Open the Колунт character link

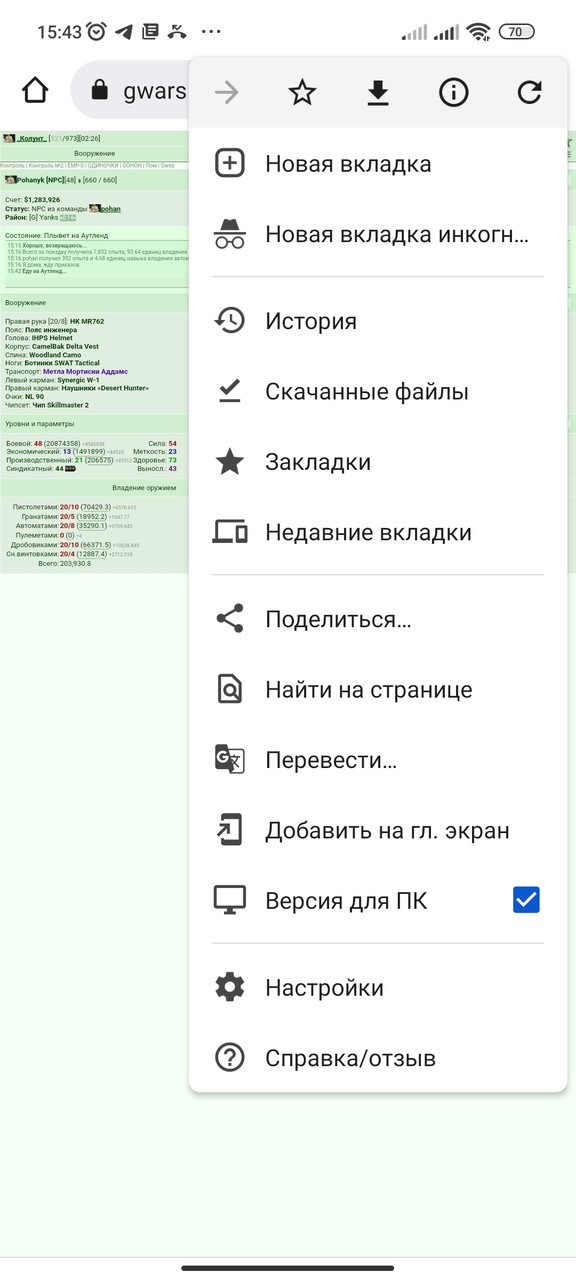[32, 138]
